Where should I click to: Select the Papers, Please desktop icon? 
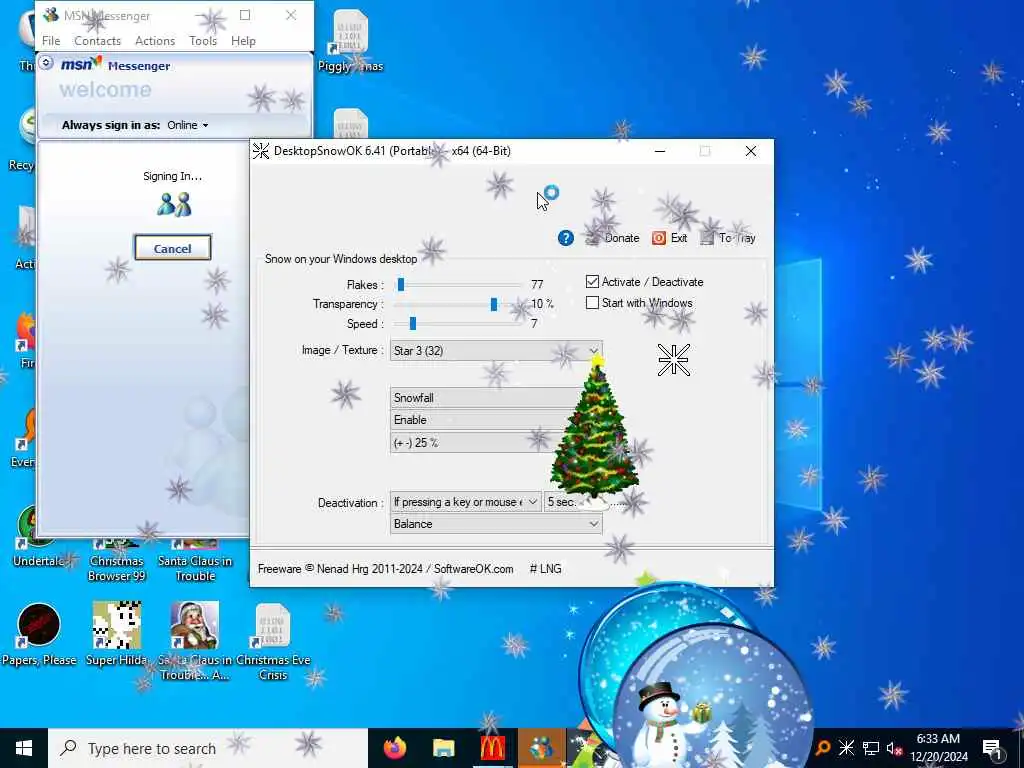coord(39,634)
